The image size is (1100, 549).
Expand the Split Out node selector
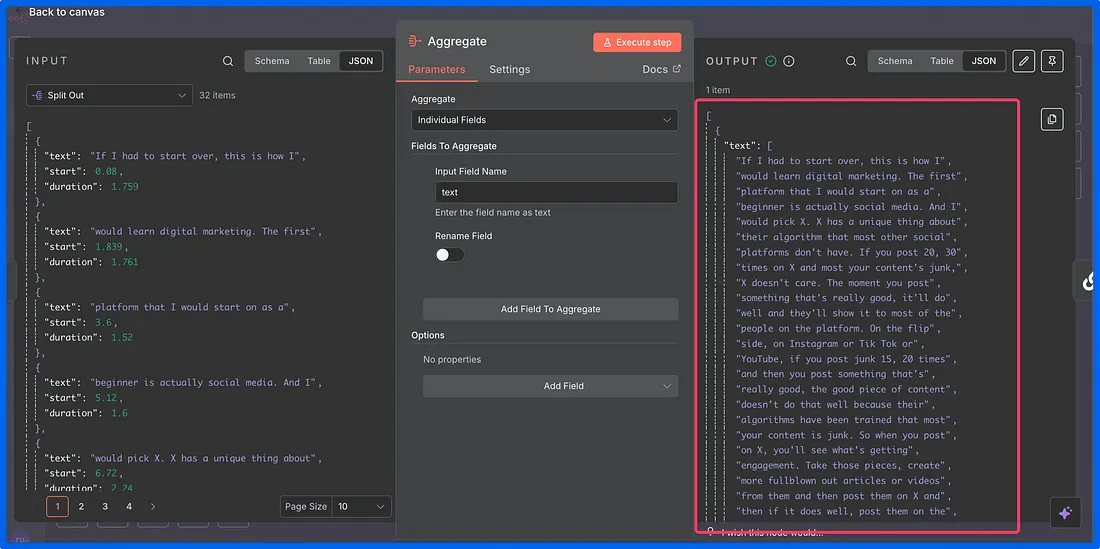coord(109,95)
